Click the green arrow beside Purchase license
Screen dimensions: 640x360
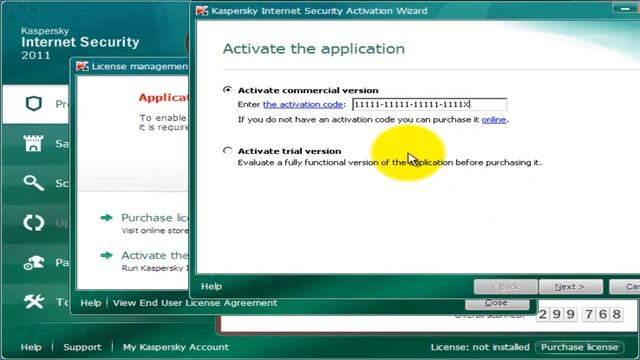[x=107, y=218]
